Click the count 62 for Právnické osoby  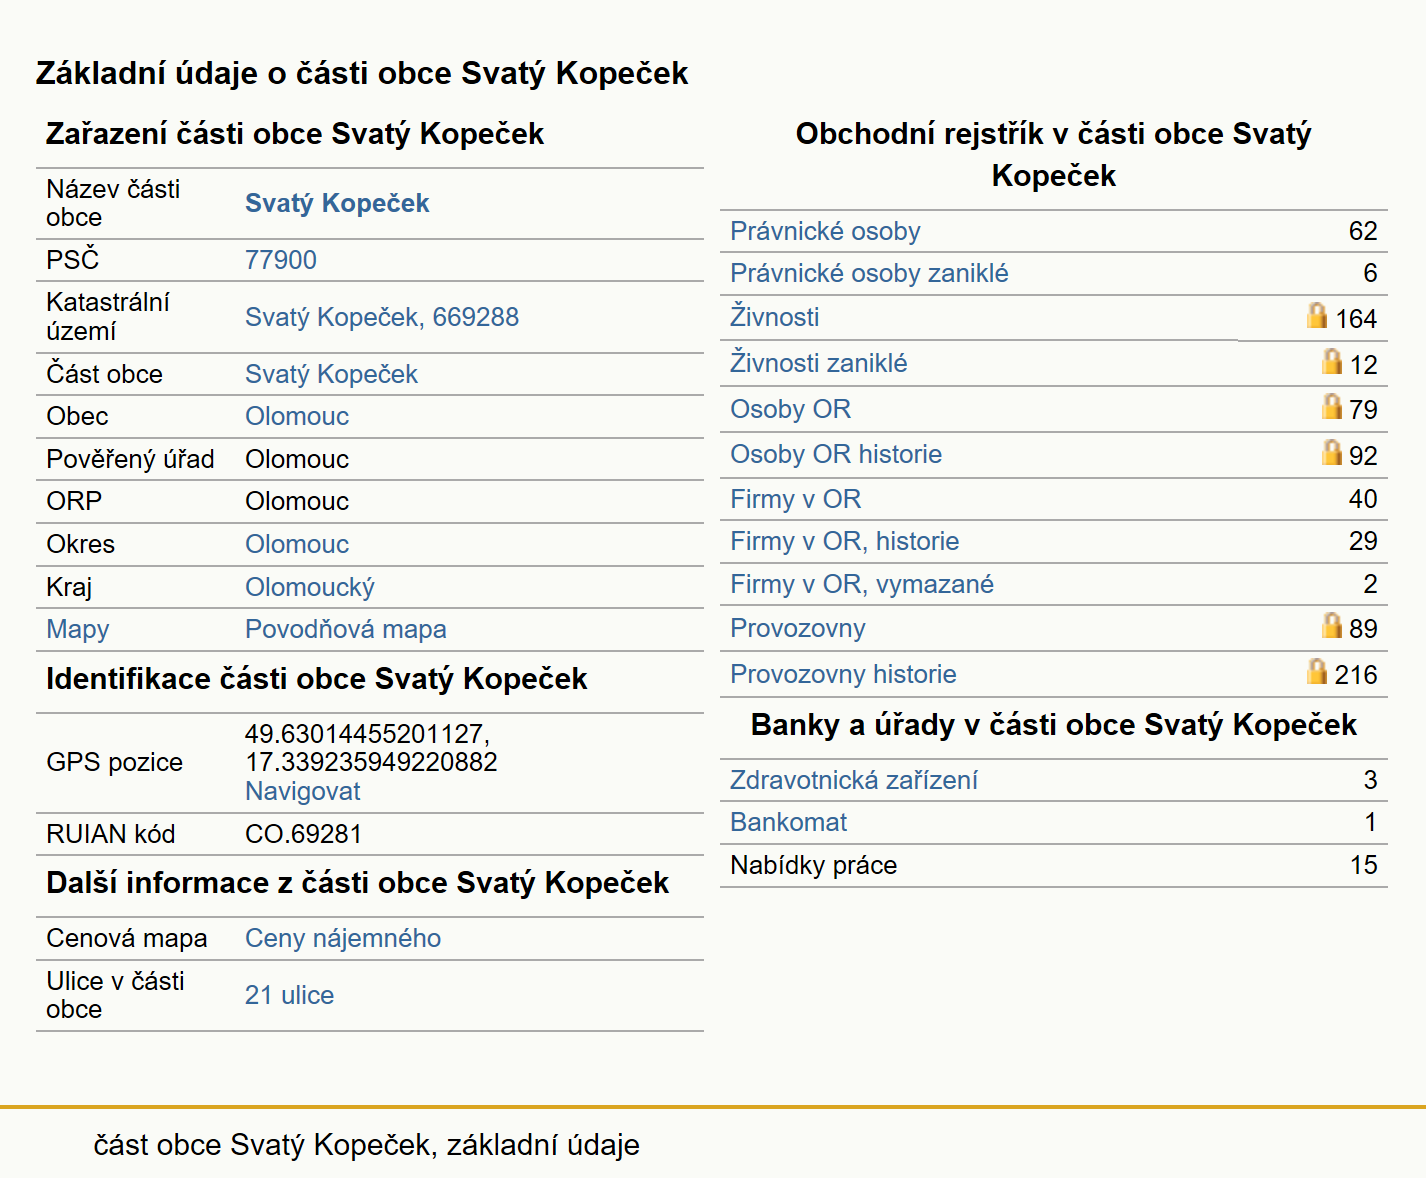[x=1363, y=231]
